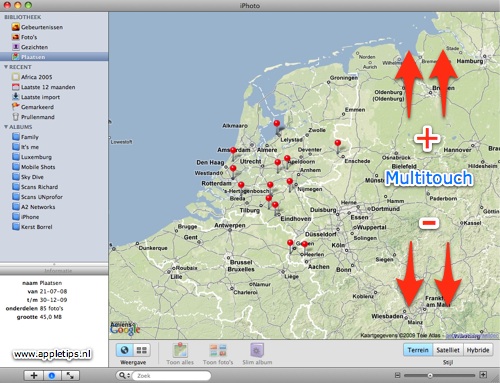This screenshot has width=500, height=383.
Task: Collapse the RECENT section triangle
Action: 6,67
